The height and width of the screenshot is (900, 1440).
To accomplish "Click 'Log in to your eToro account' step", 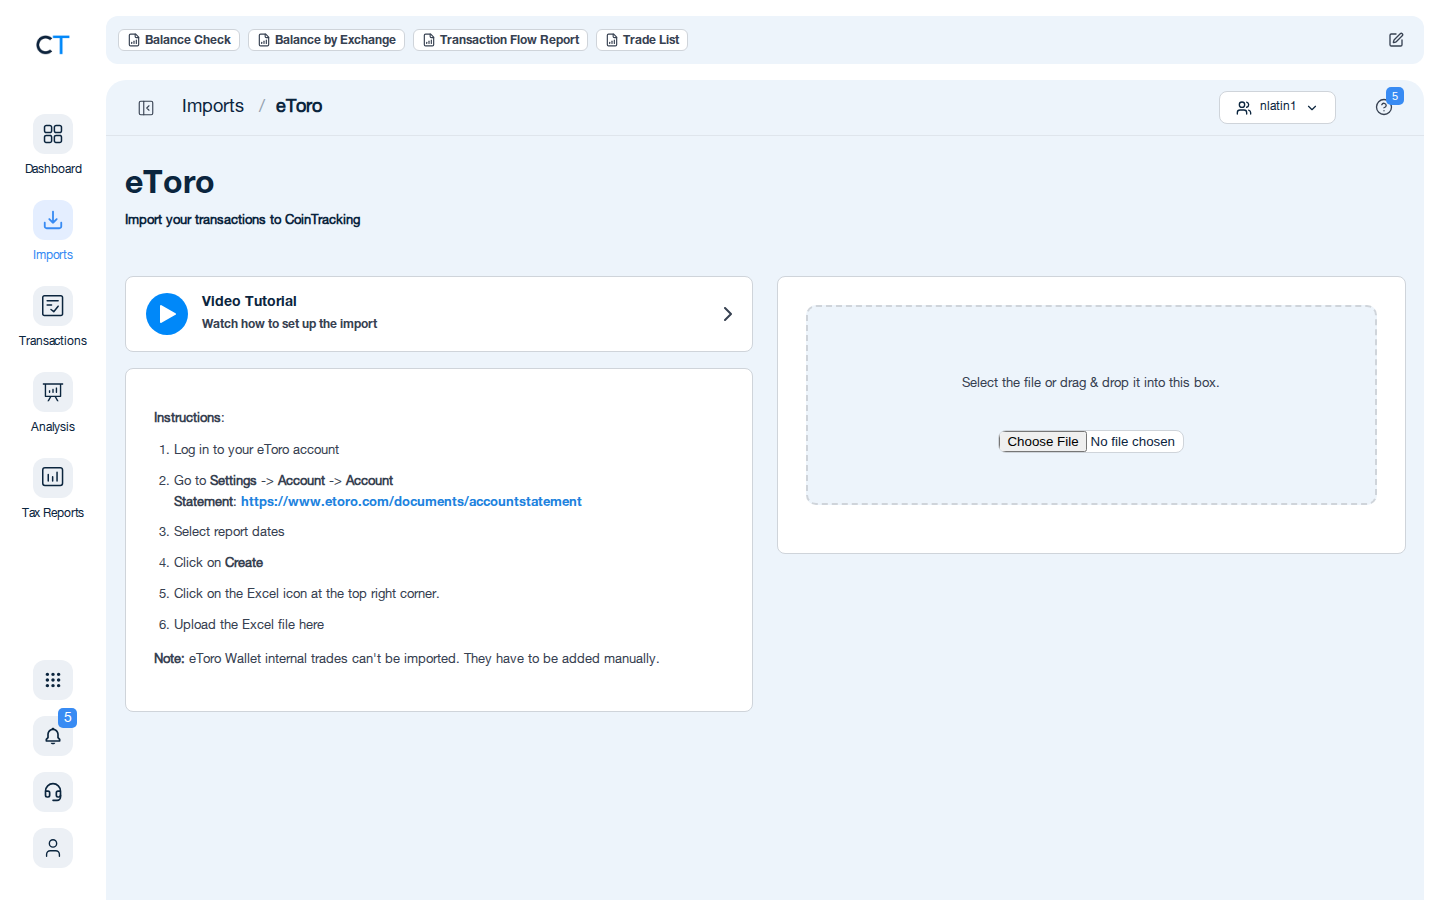I will click(256, 450).
